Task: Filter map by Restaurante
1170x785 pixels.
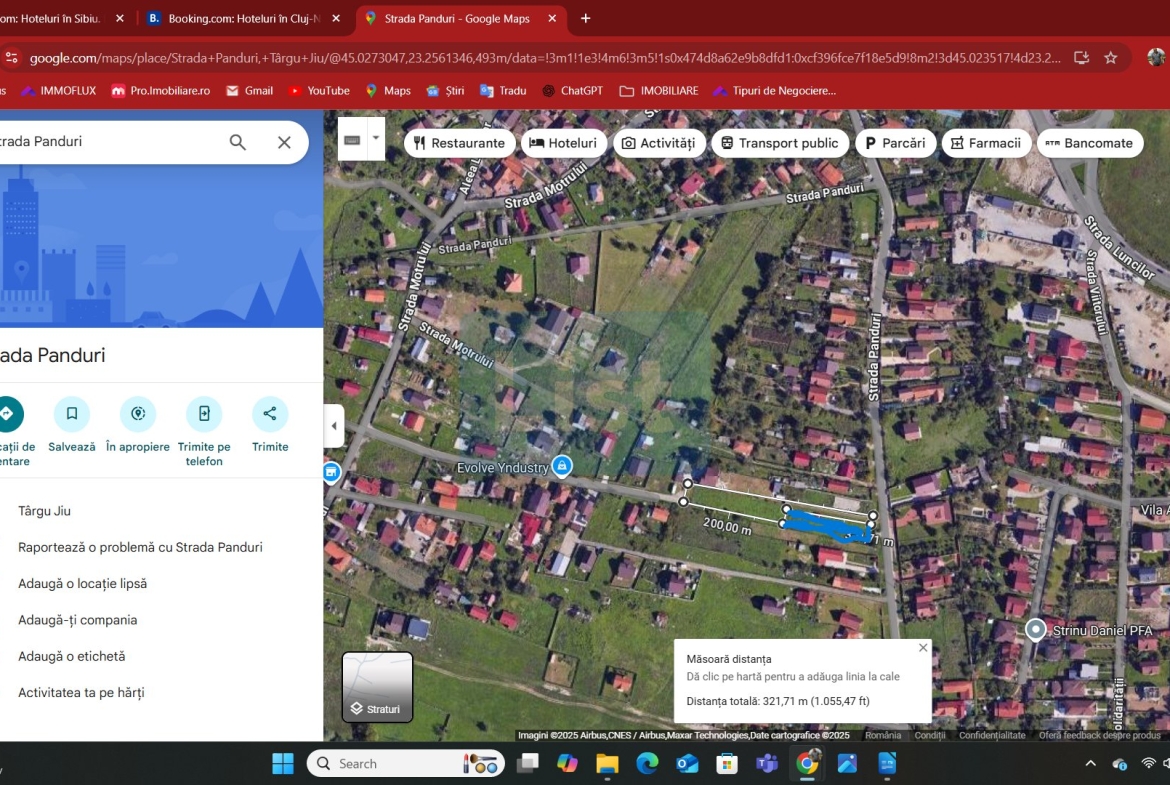Action: point(459,143)
